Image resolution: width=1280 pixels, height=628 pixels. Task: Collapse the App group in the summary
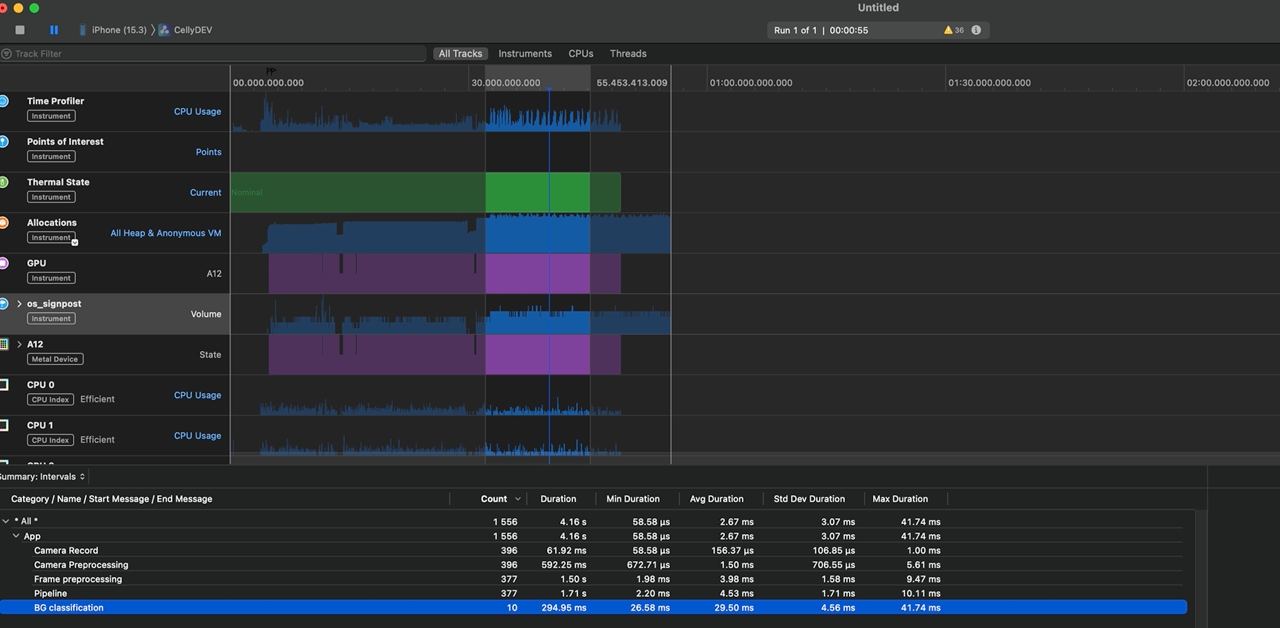(16, 535)
